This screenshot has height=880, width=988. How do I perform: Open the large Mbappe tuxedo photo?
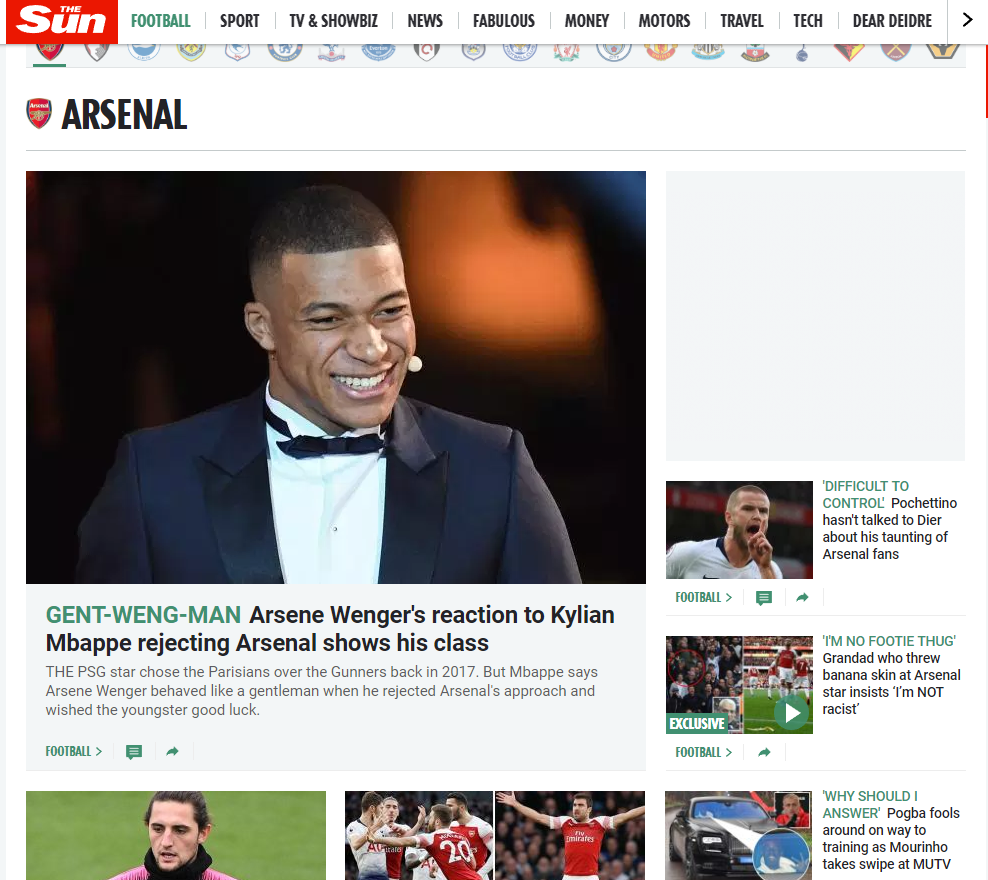click(x=336, y=377)
